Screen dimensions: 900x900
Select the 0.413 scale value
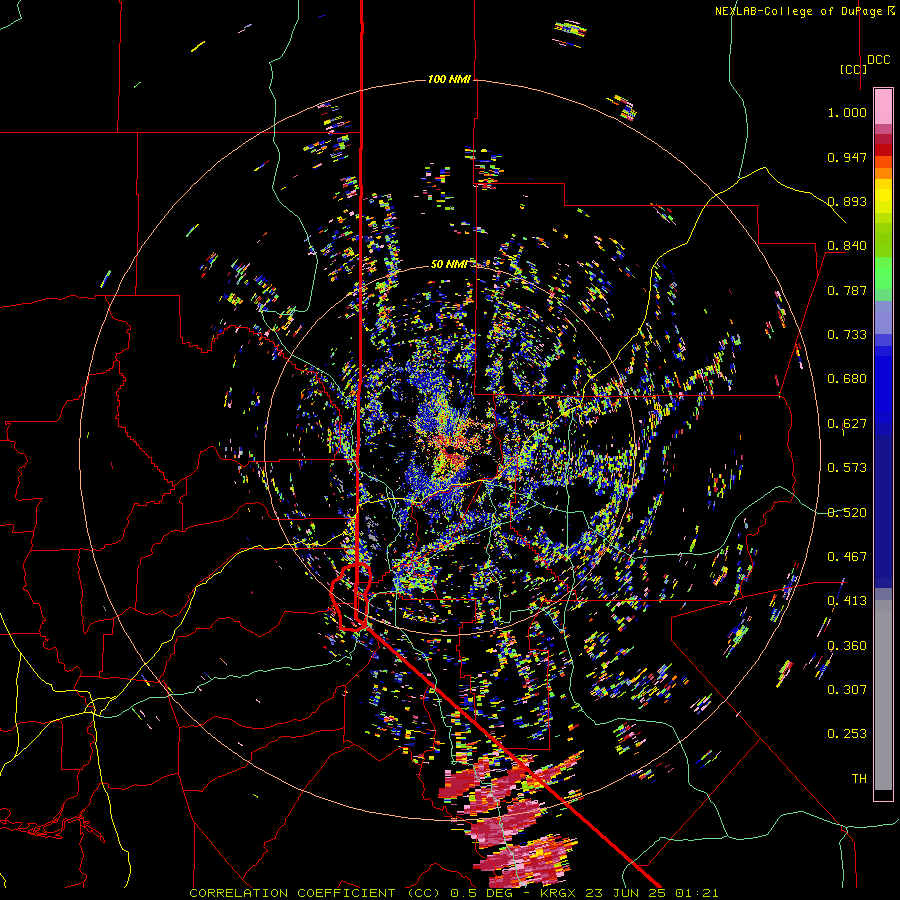click(847, 601)
